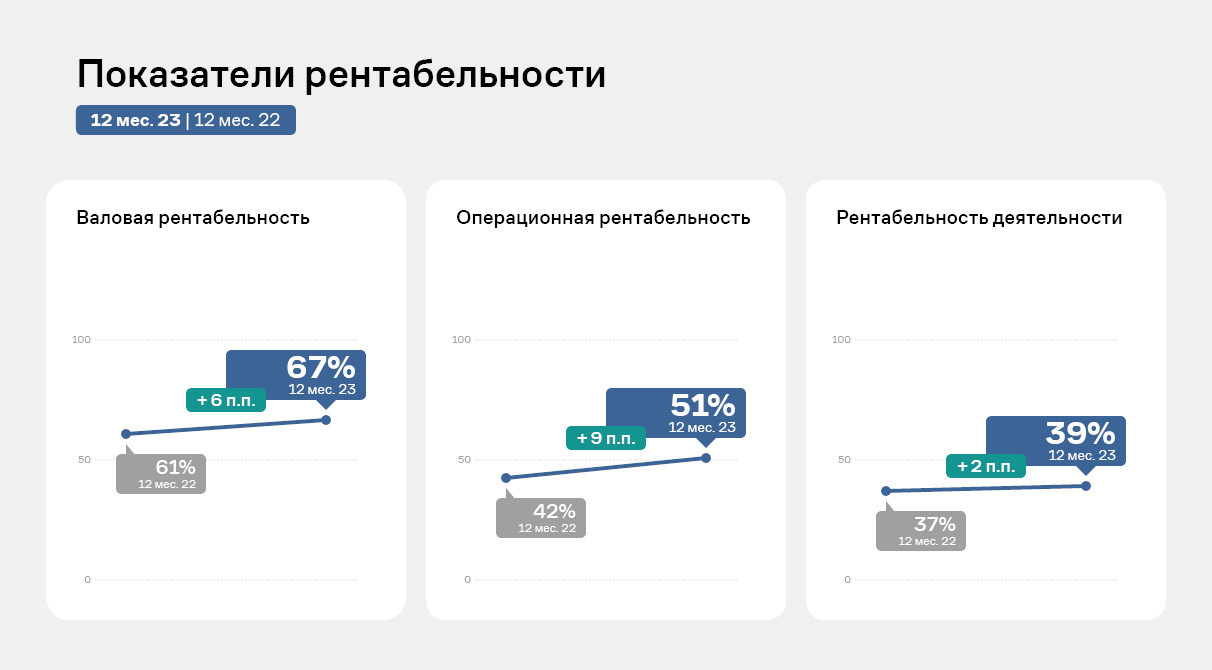Select the "+9 п.п." change badge
The image size is (1212, 670).
point(606,438)
